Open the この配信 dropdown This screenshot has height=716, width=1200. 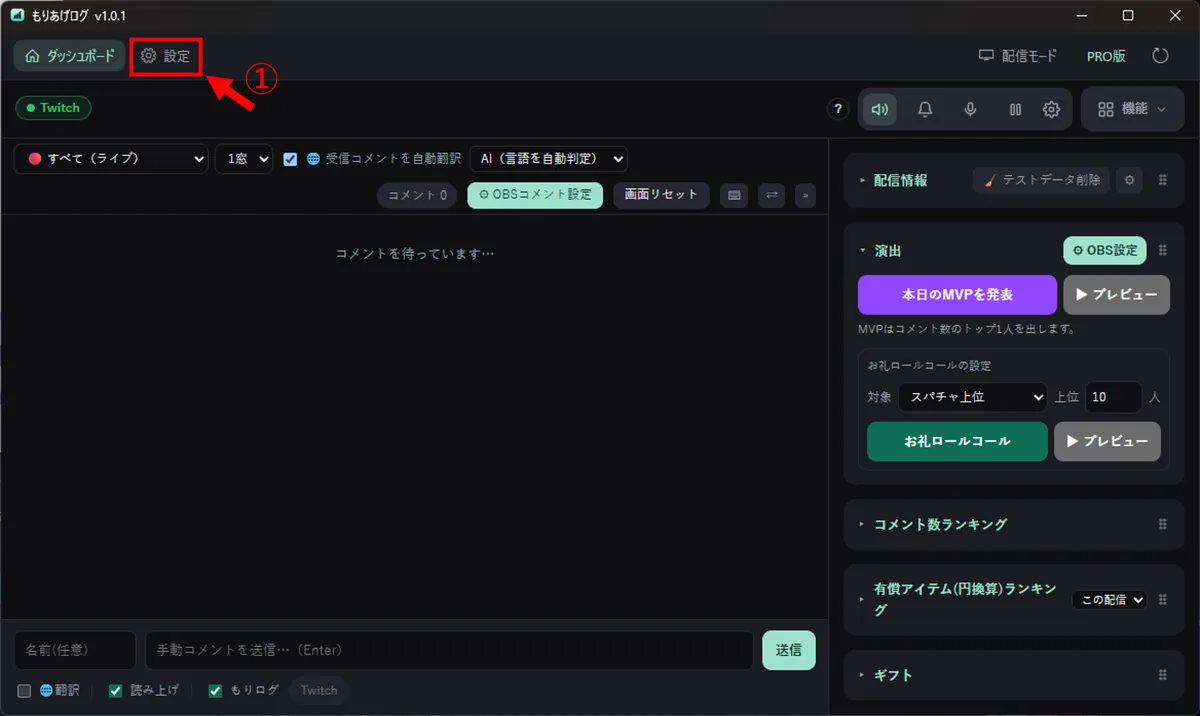tap(1110, 600)
